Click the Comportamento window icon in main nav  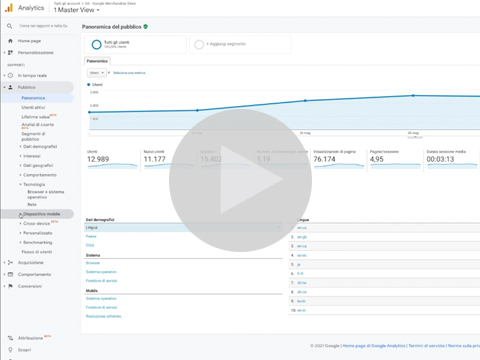click(10, 274)
